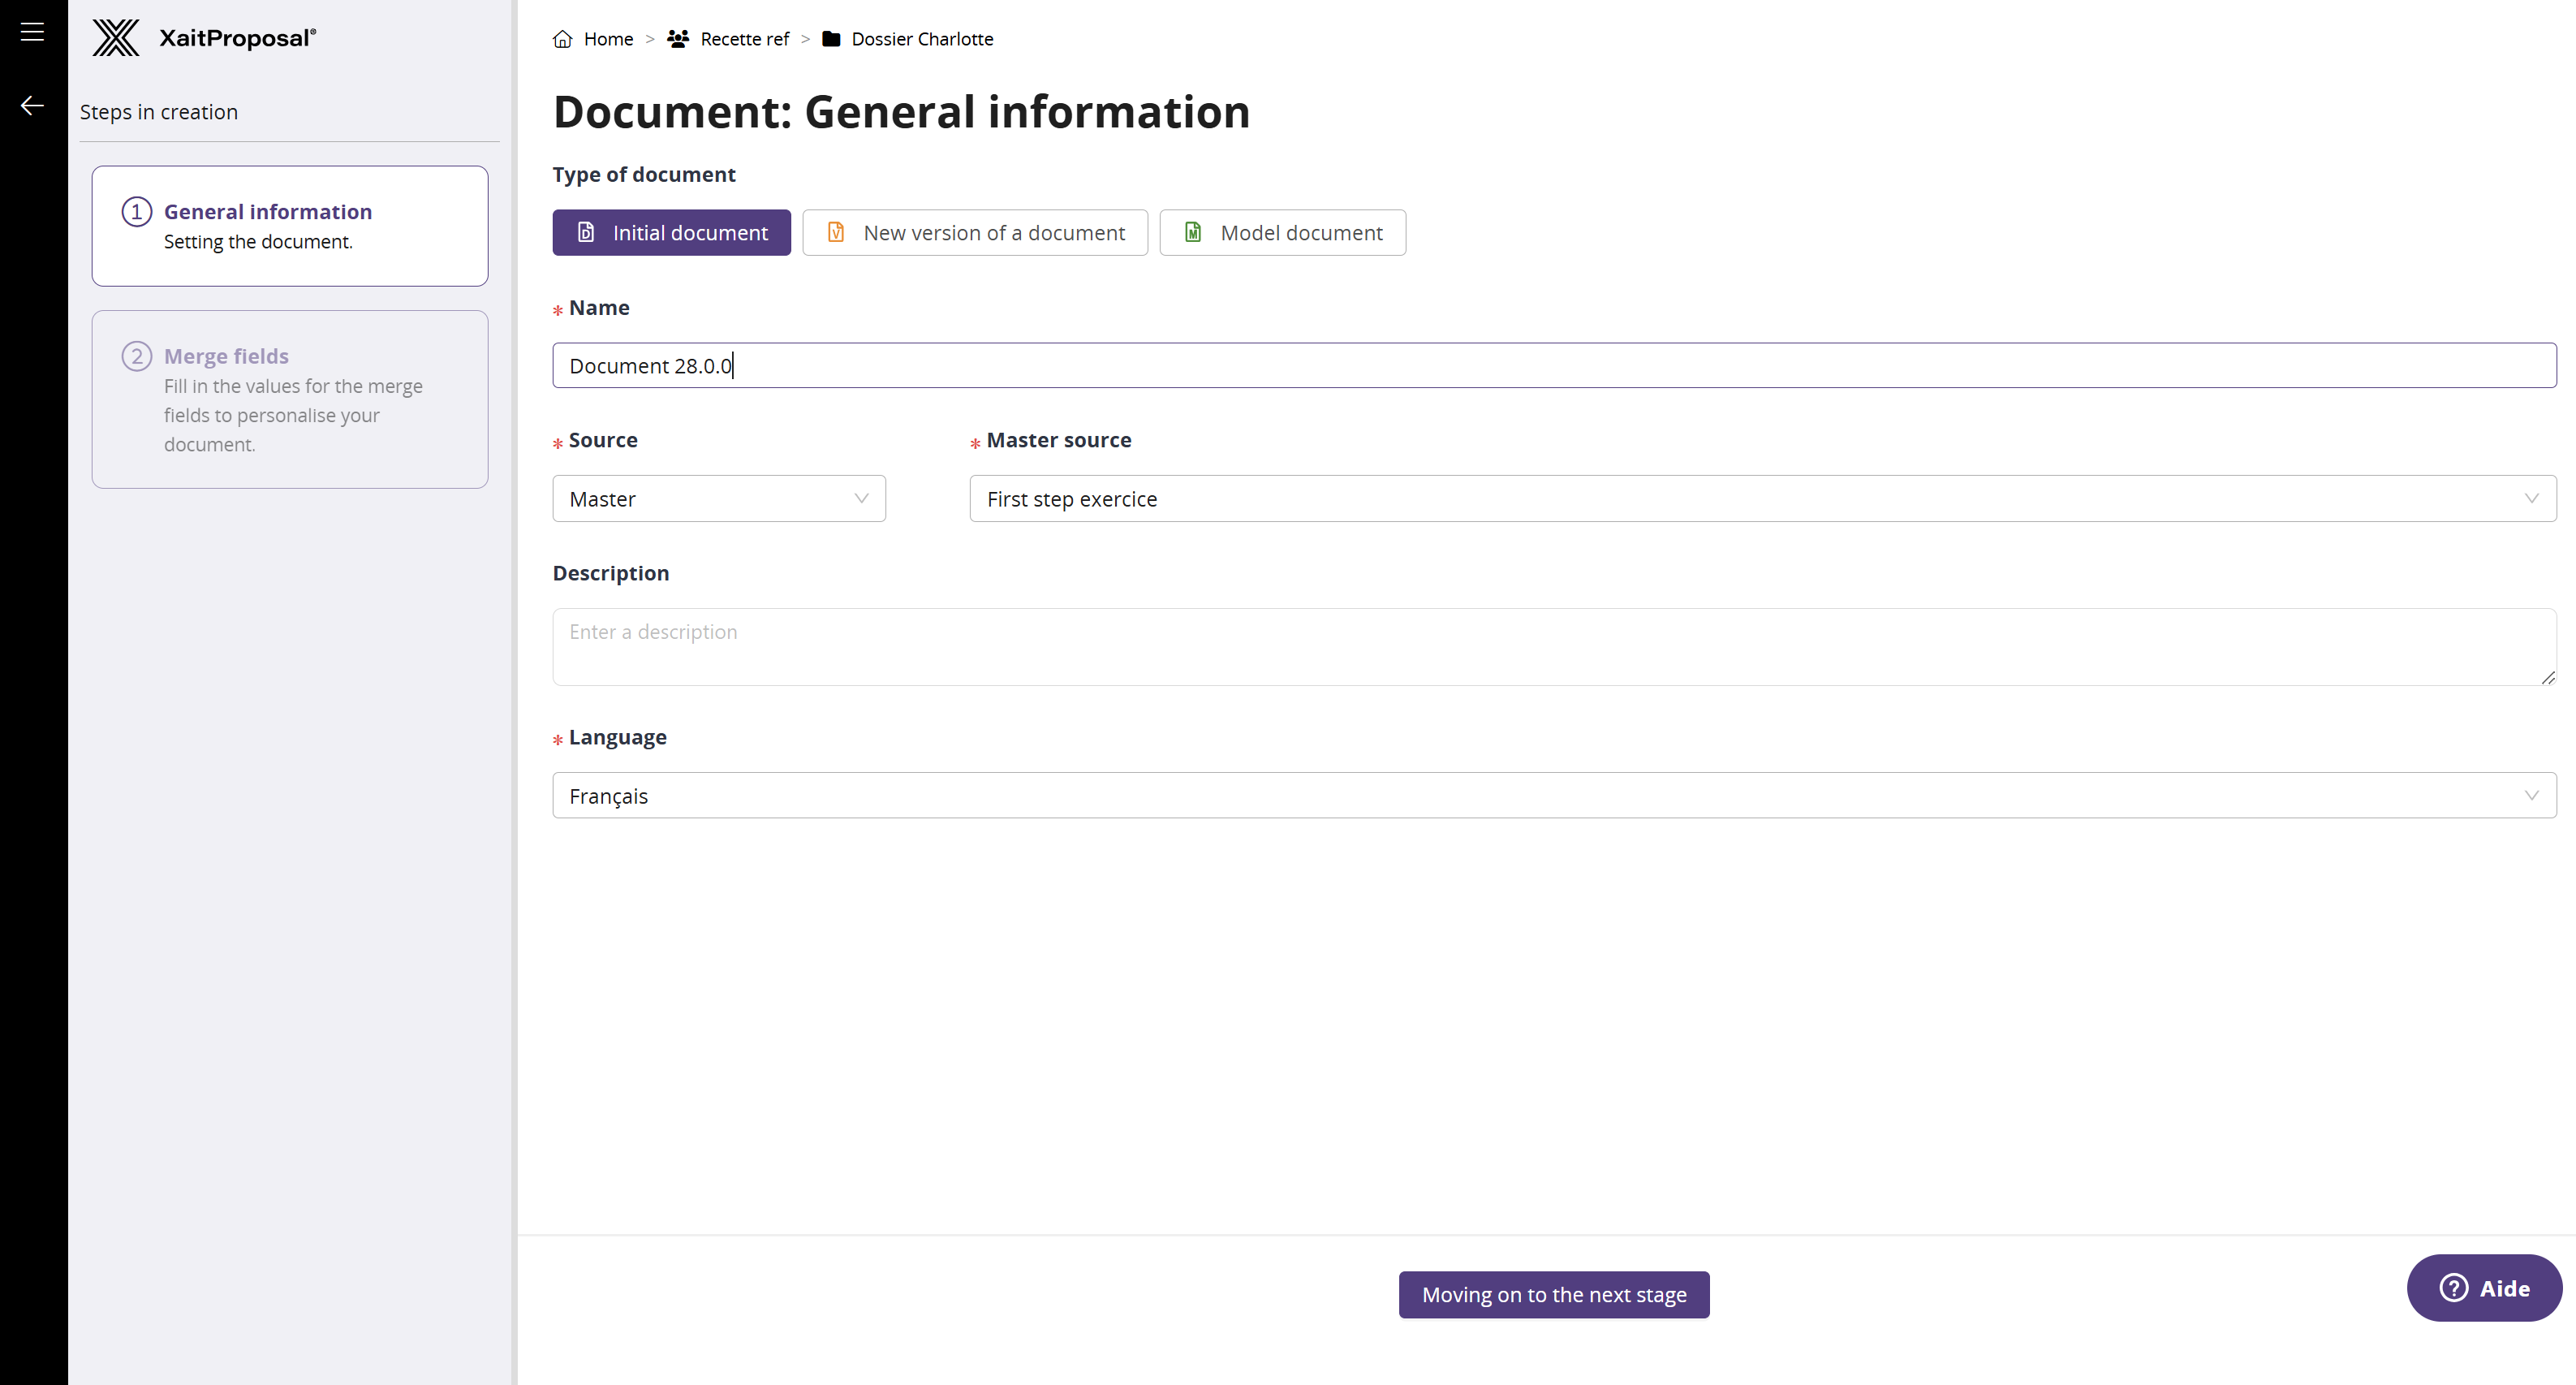Select New version of a document type
The width and height of the screenshot is (2576, 1385).
pyautogui.click(x=975, y=232)
